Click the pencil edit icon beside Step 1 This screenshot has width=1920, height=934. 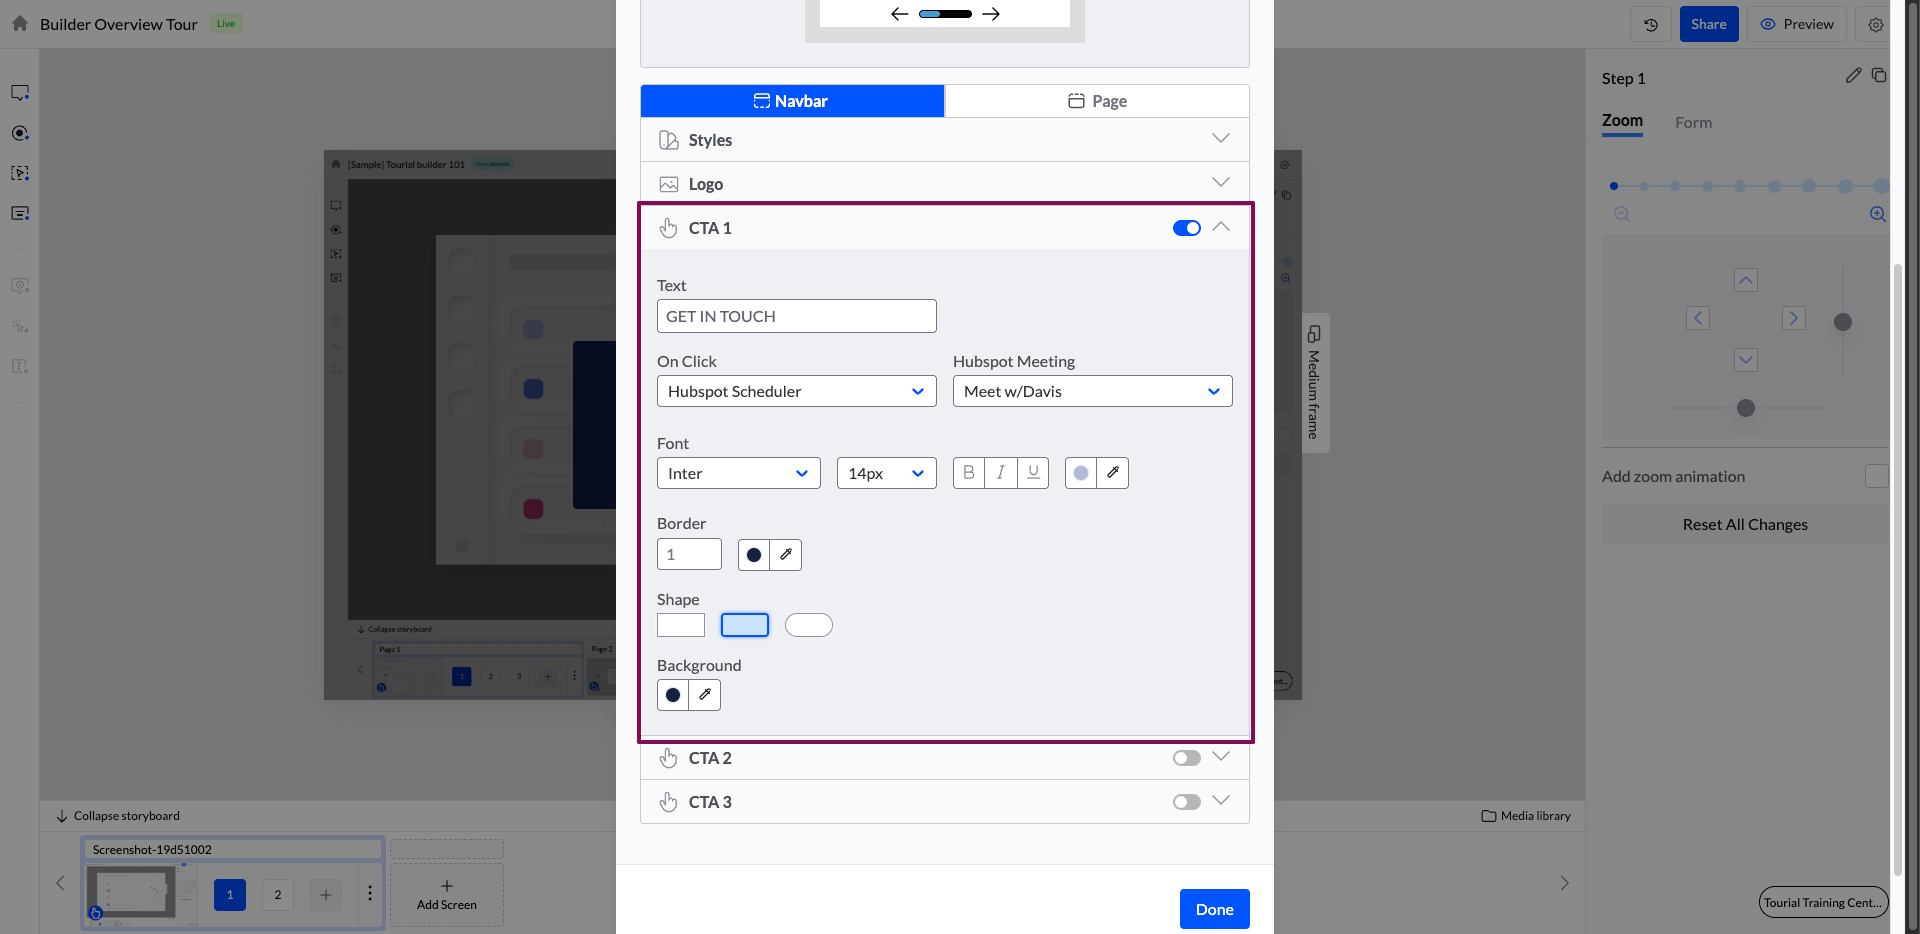tap(1853, 76)
